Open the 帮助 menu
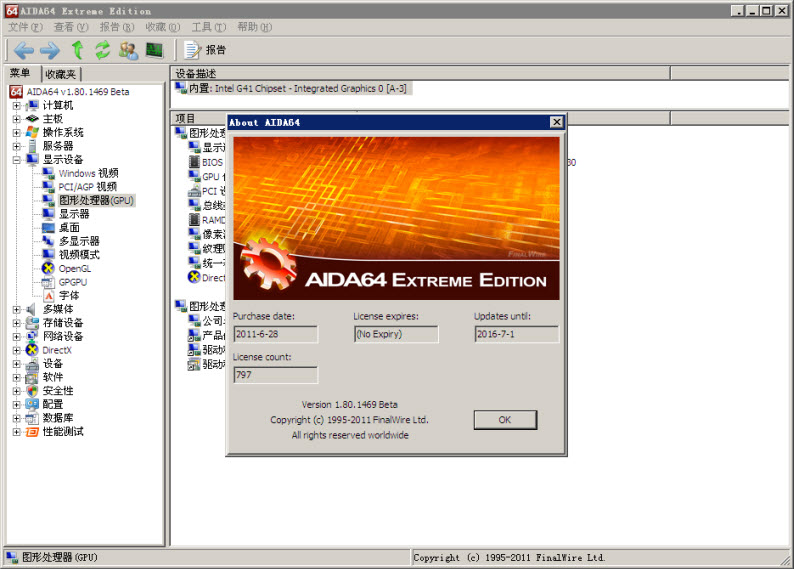The height and width of the screenshot is (569, 794). click(254, 27)
